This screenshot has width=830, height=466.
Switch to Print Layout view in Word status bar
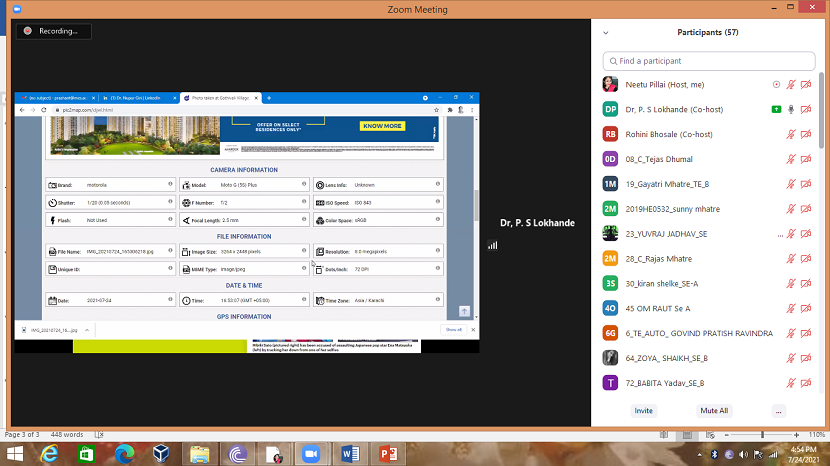pos(687,435)
